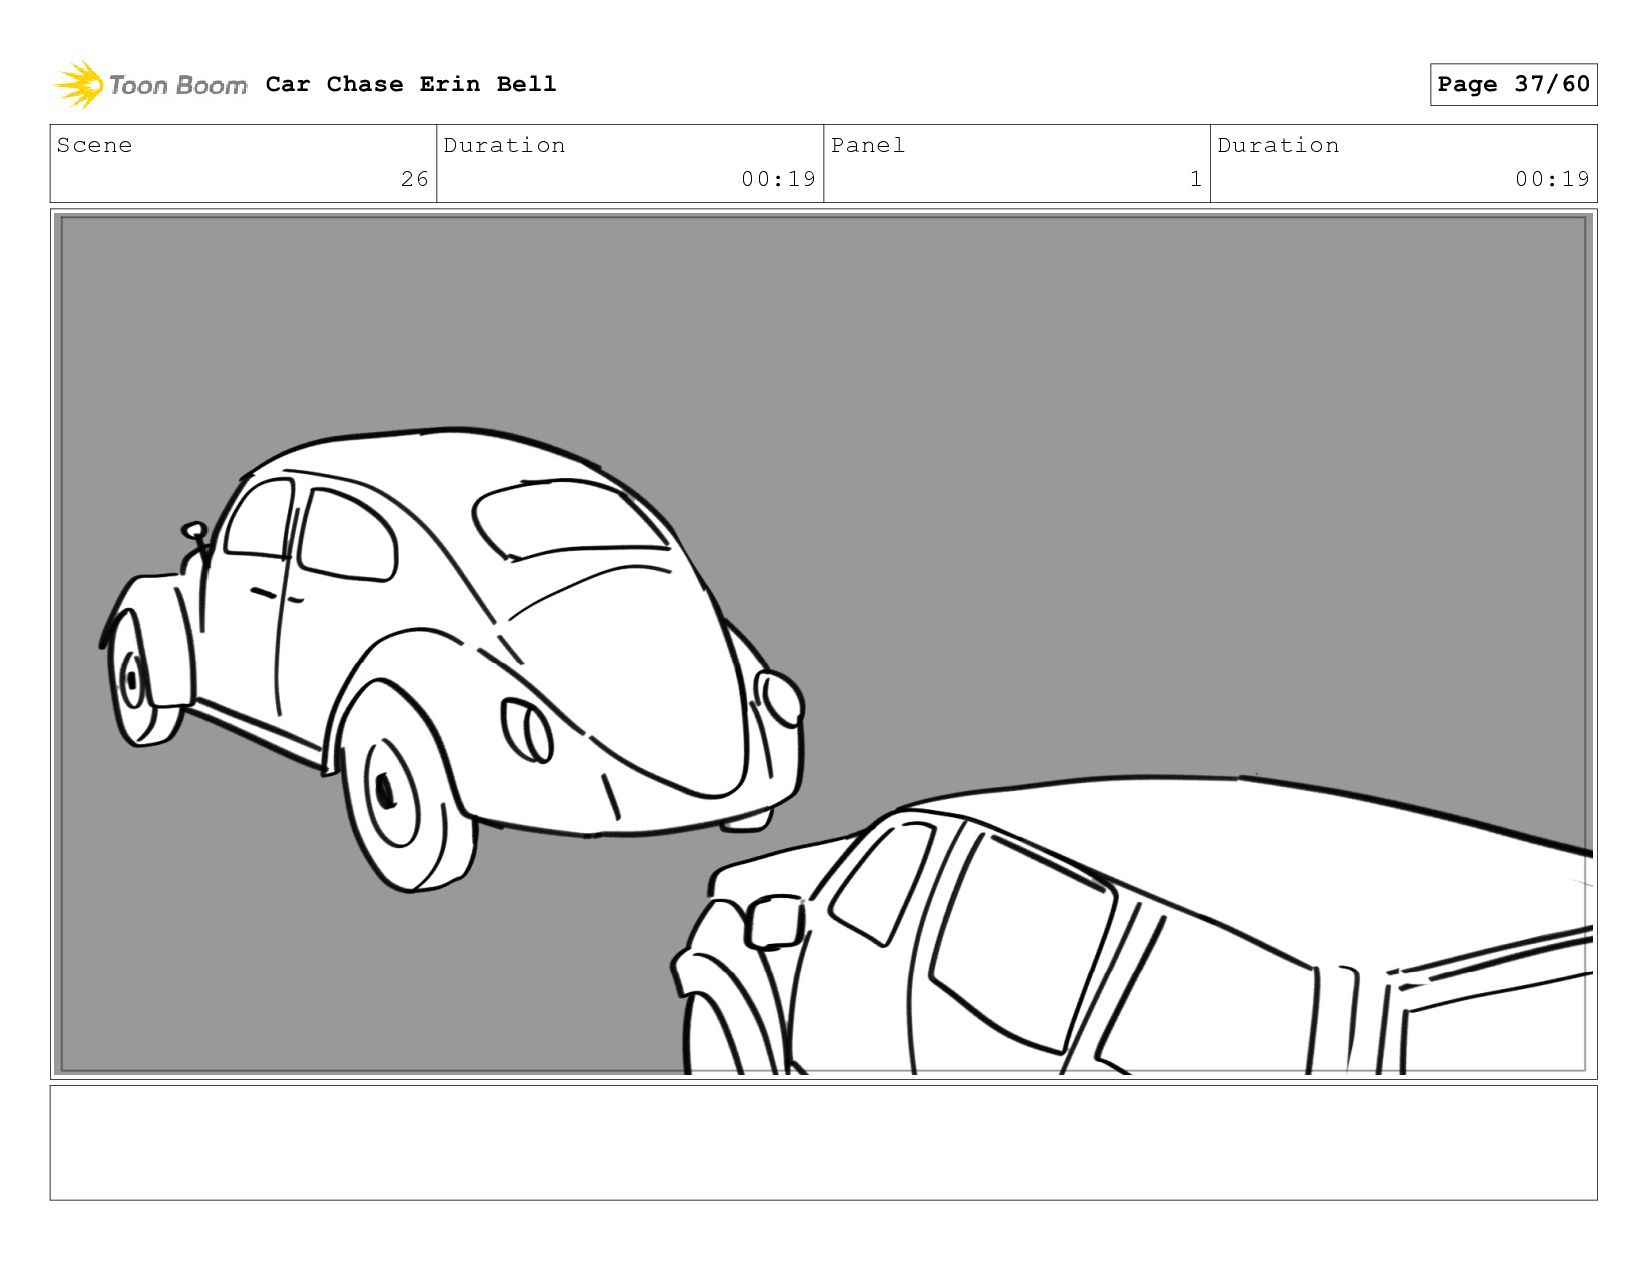The width and height of the screenshot is (1650, 1275).
Task: Click scene number '26'
Action: 414,179
